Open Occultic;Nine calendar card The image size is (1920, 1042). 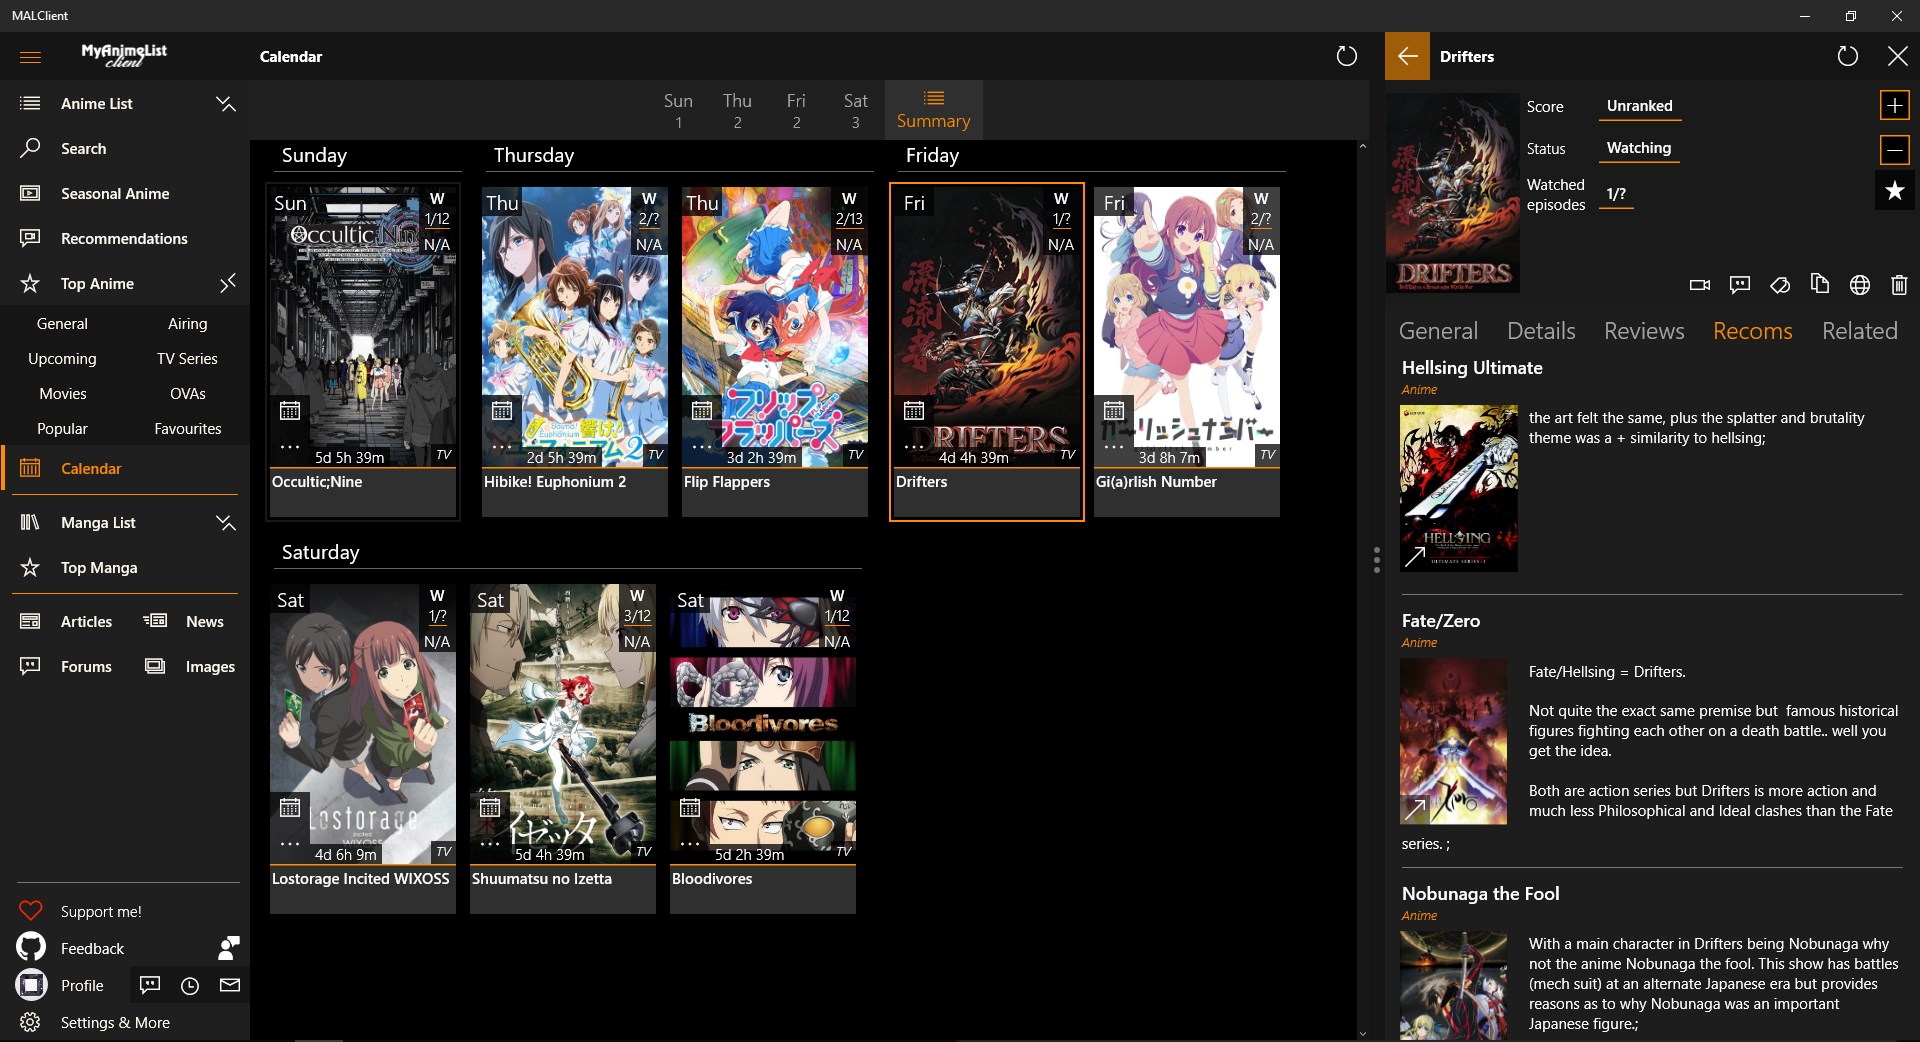click(363, 351)
